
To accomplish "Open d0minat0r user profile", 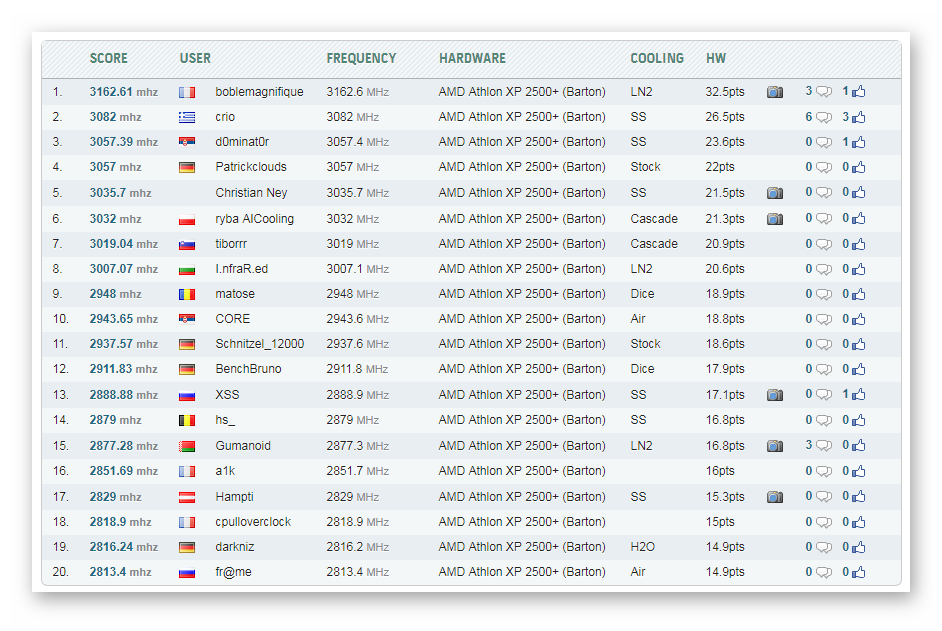I will click(x=242, y=142).
